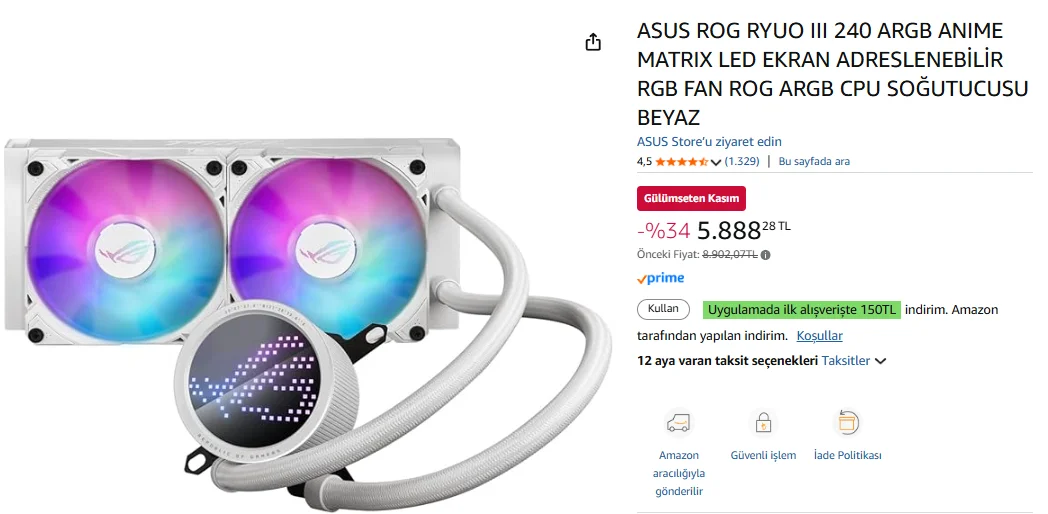Expand the rating breakdown chevron beside stars
1048x514 pixels.
click(716, 162)
